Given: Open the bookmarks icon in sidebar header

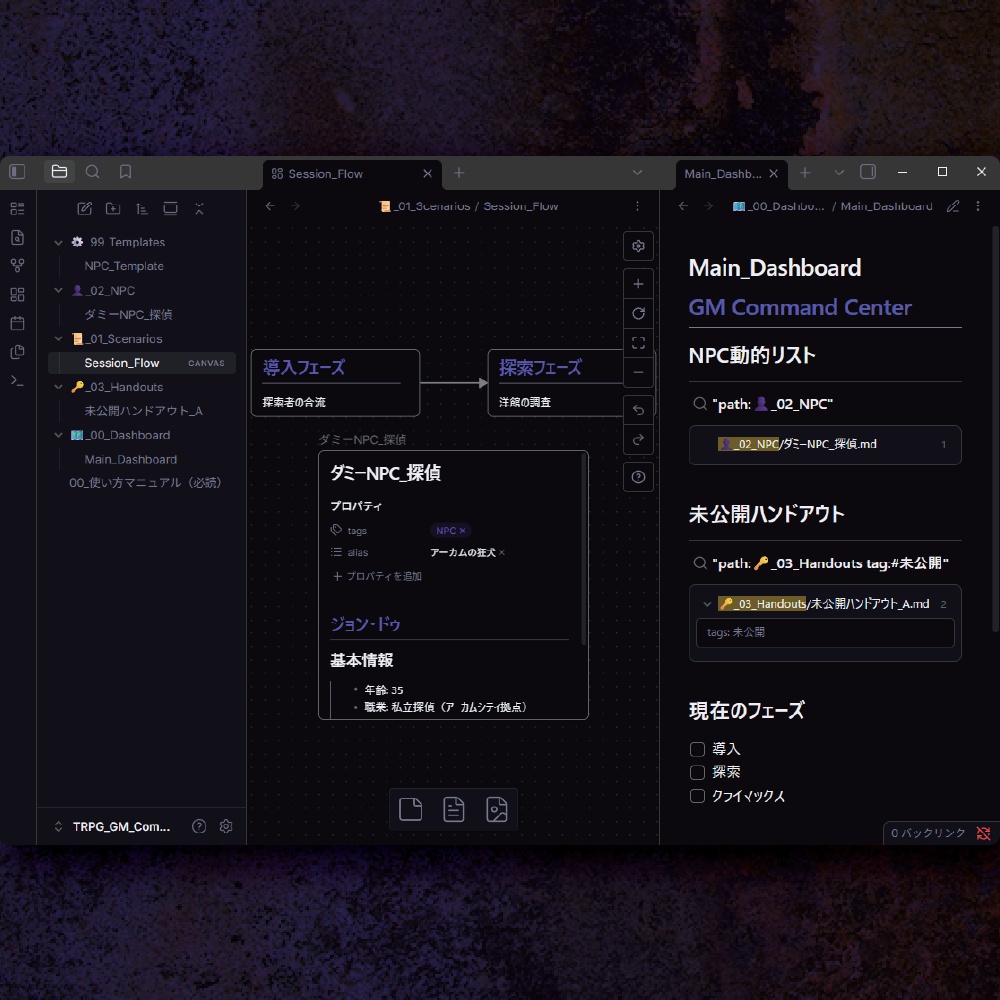Looking at the screenshot, I should (126, 172).
